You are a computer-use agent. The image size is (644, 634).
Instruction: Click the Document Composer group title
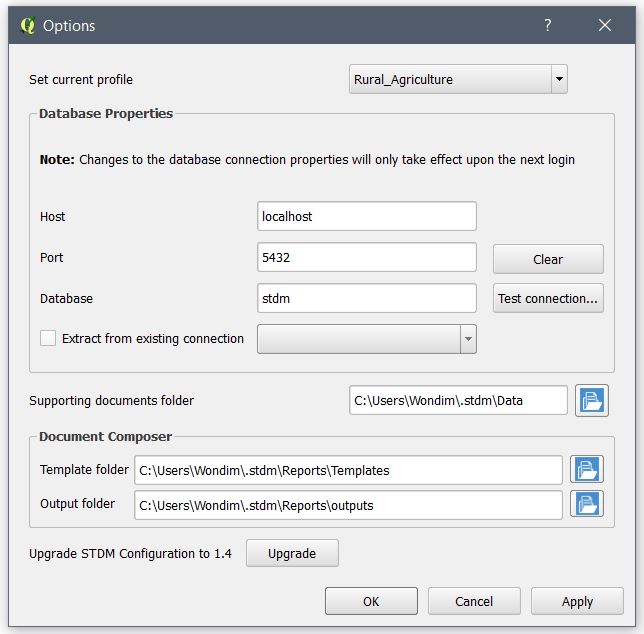click(x=105, y=436)
